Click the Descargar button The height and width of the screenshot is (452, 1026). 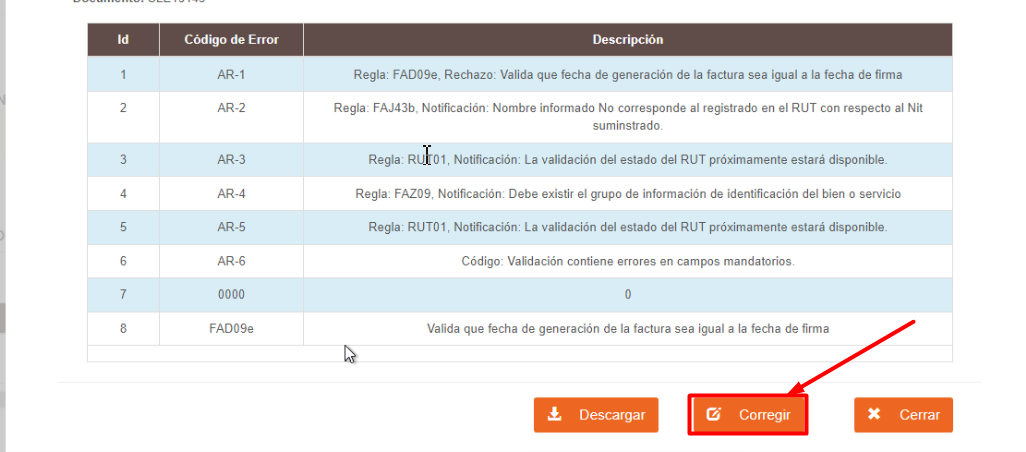(595, 415)
